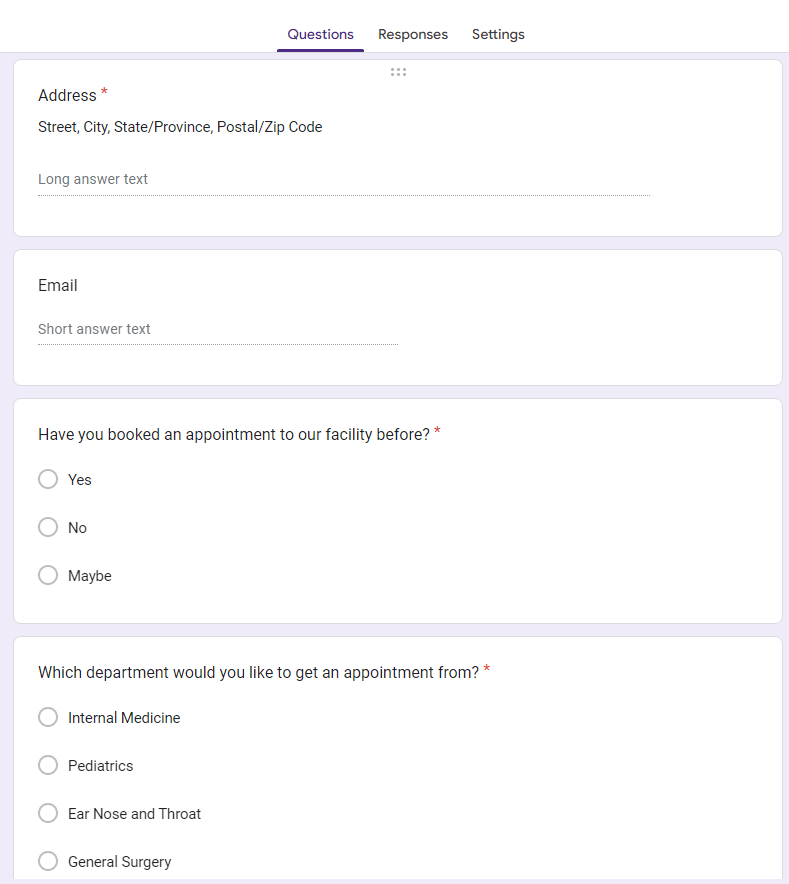Click the Address long answer text field
The width and height of the screenshot is (789, 884).
(343, 180)
